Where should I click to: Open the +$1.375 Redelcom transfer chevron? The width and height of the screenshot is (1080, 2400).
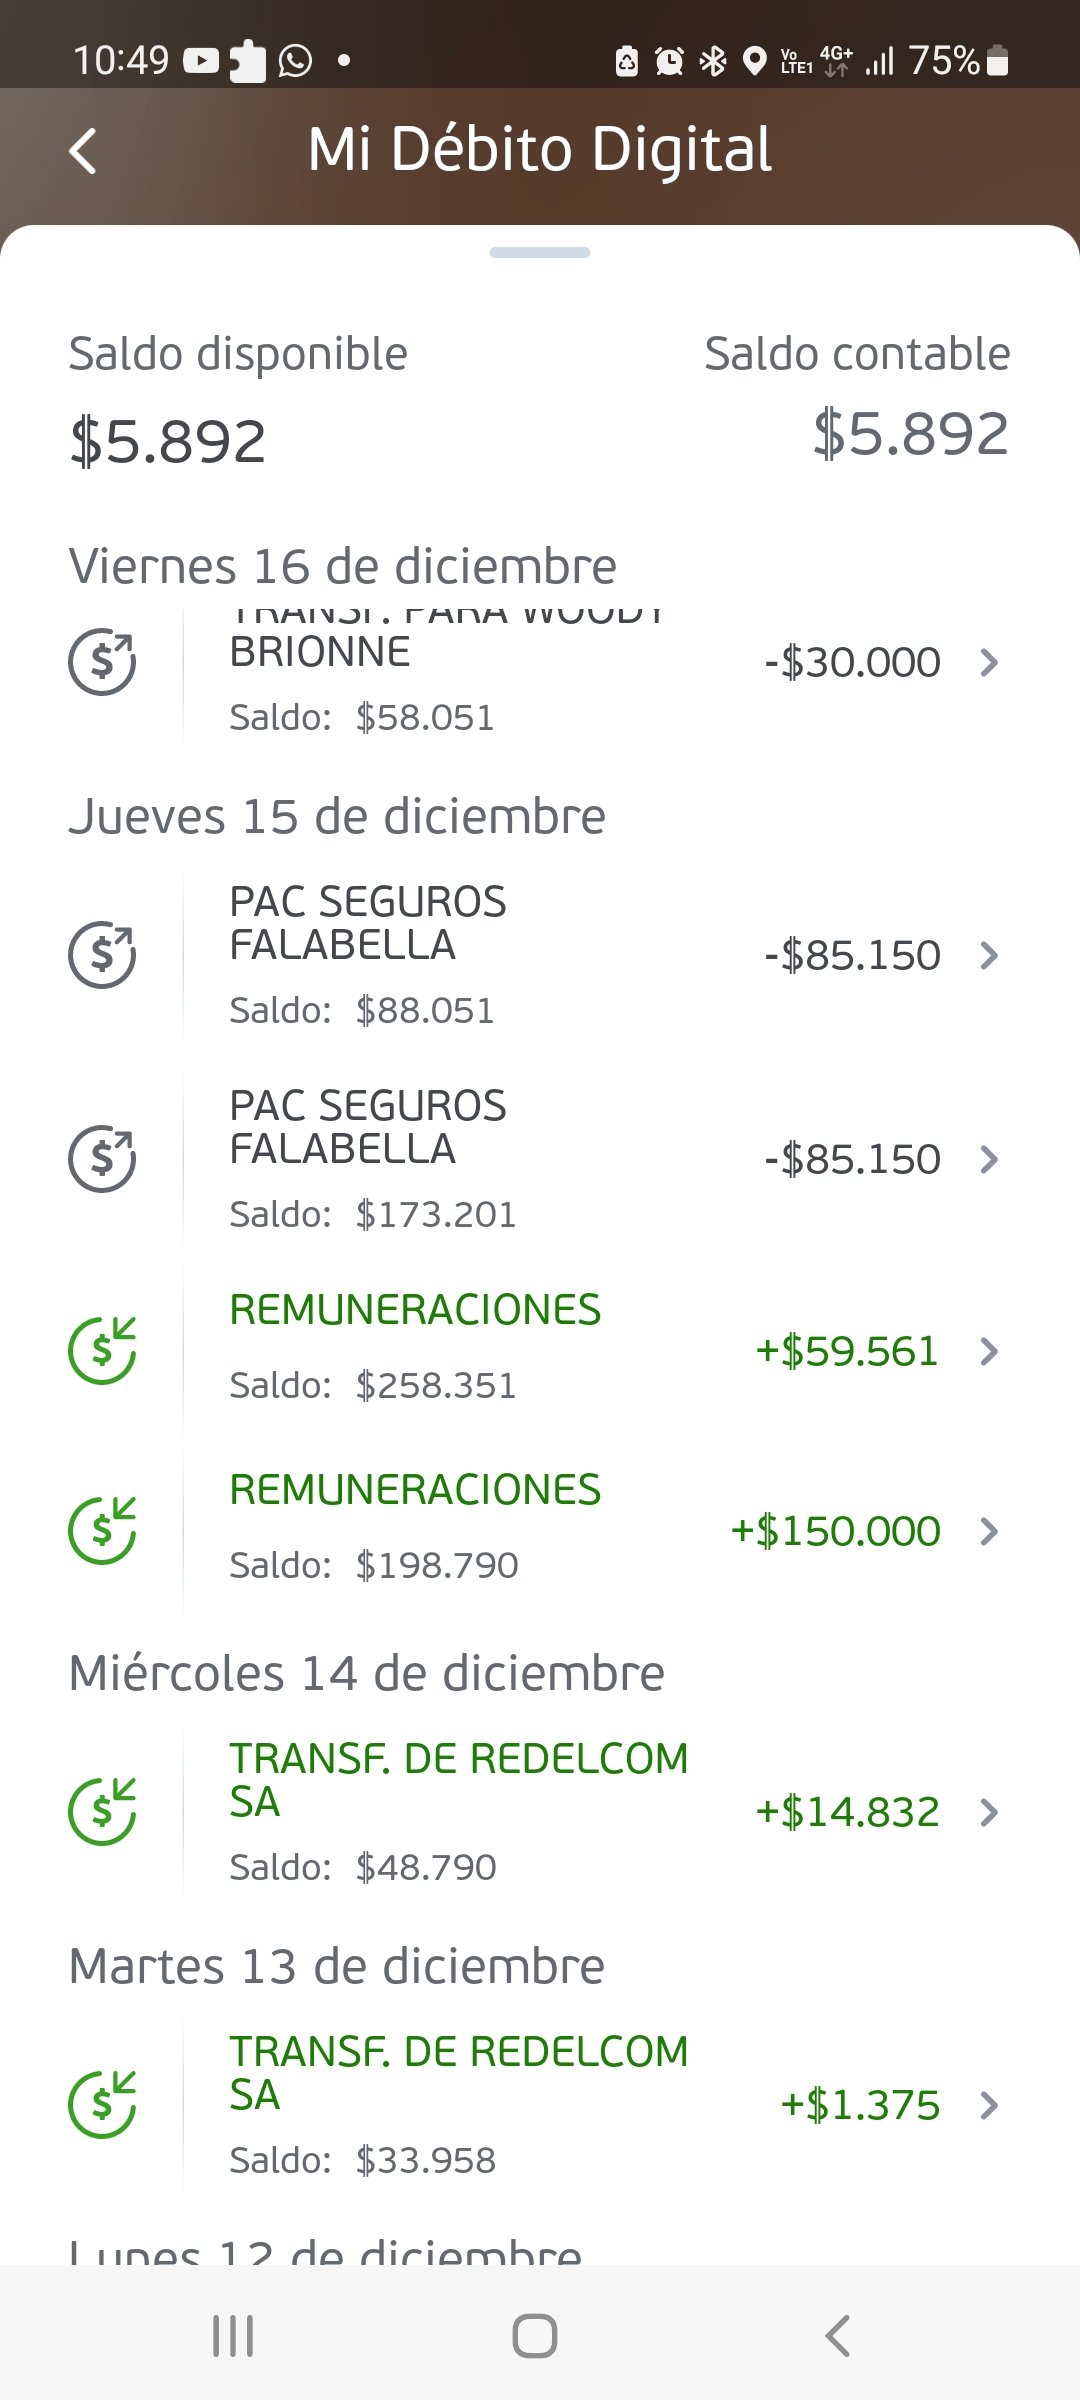pos(989,2105)
